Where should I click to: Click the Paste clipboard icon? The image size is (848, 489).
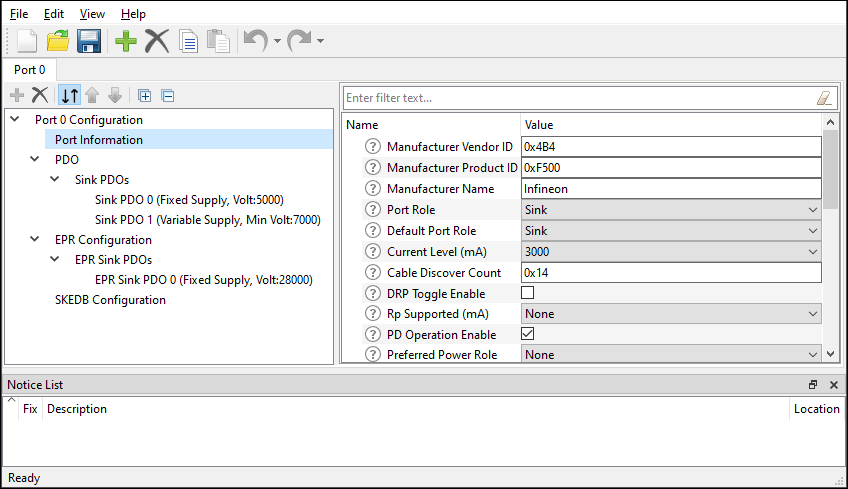(218, 41)
